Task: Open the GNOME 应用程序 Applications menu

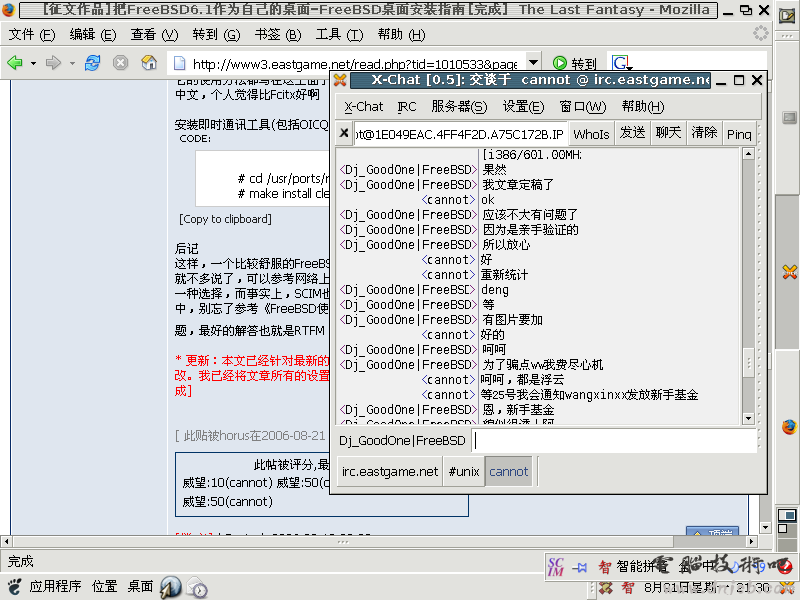Action: click(55, 586)
